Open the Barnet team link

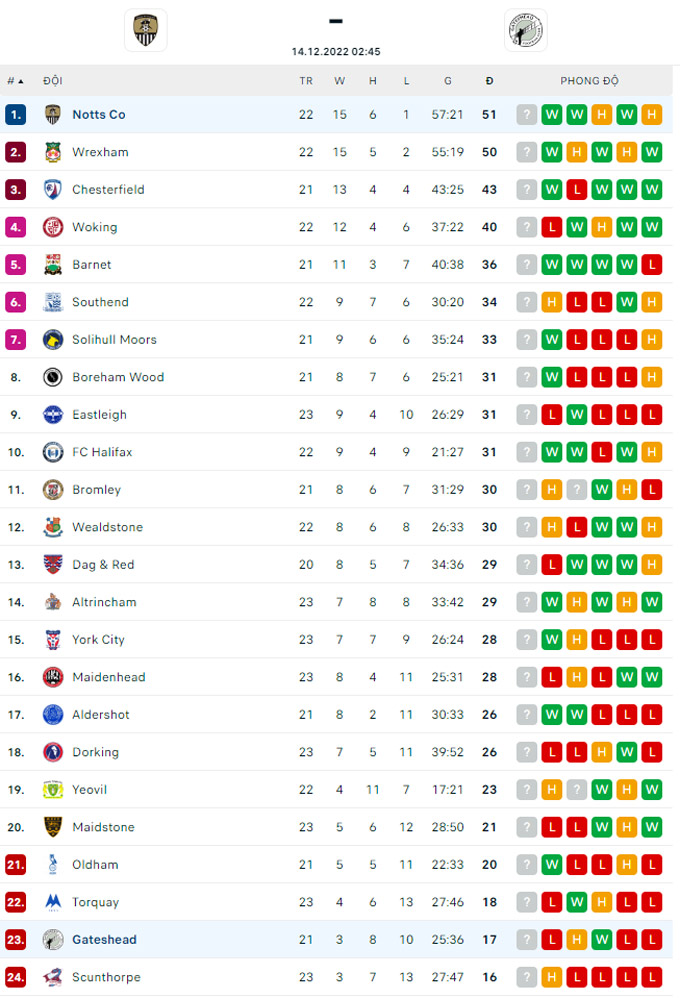[92, 265]
